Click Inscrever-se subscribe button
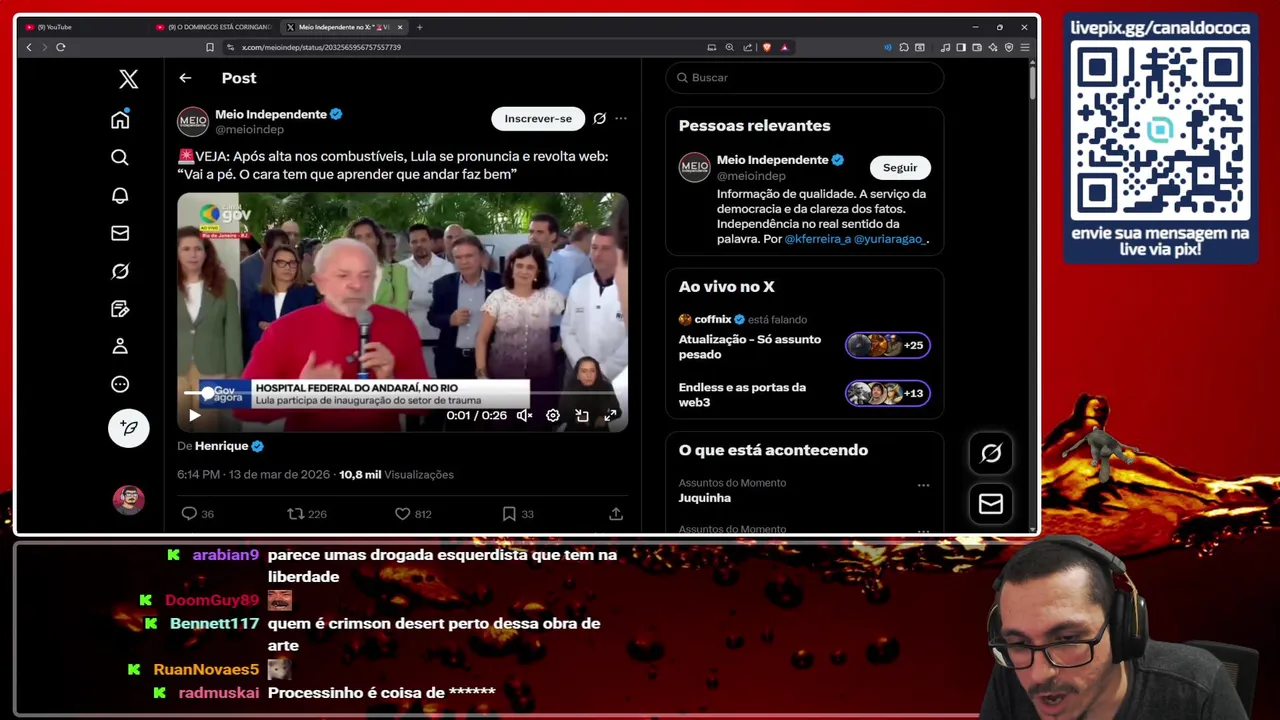This screenshot has height=720, width=1280. tap(538, 118)
